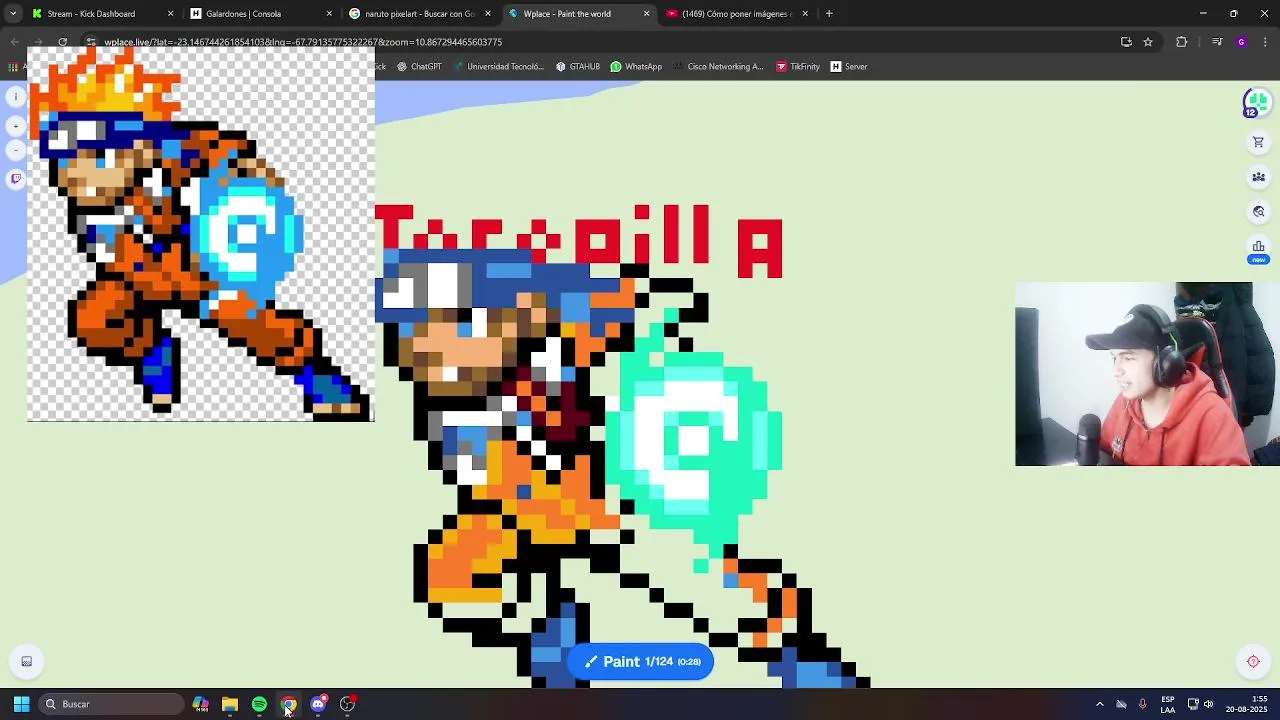Open the browser extensions puzzle icon
1280x720 pixels.
tap(1182, 42)
